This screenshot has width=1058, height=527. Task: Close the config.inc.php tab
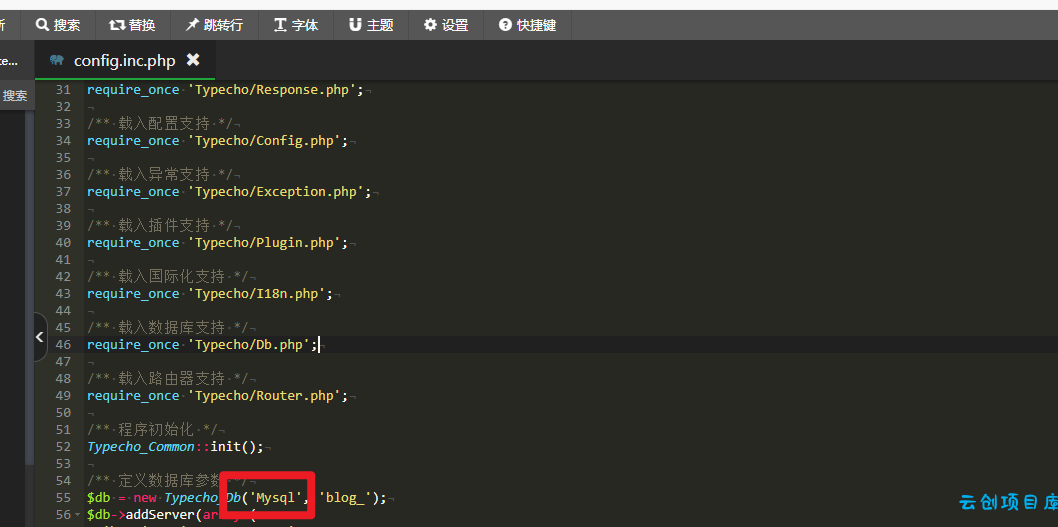[x=193, y=60]
